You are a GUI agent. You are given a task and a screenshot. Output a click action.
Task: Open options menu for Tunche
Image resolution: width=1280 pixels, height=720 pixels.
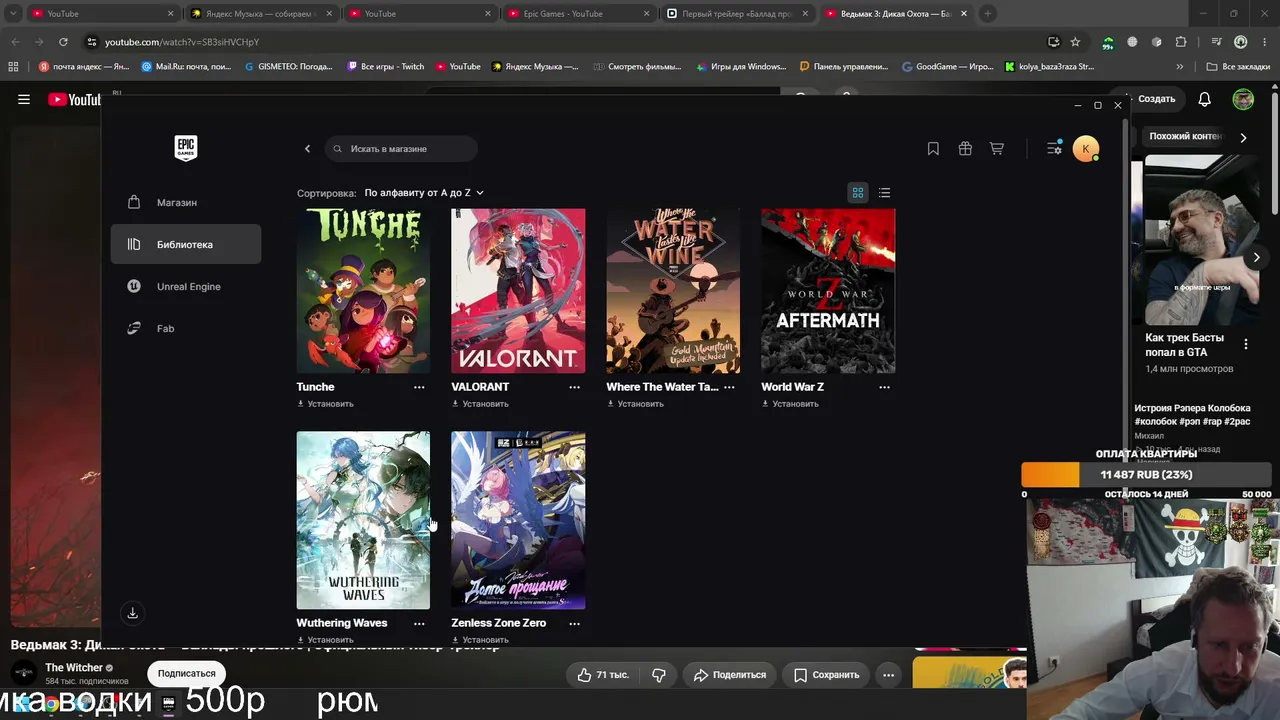(419, 387)
